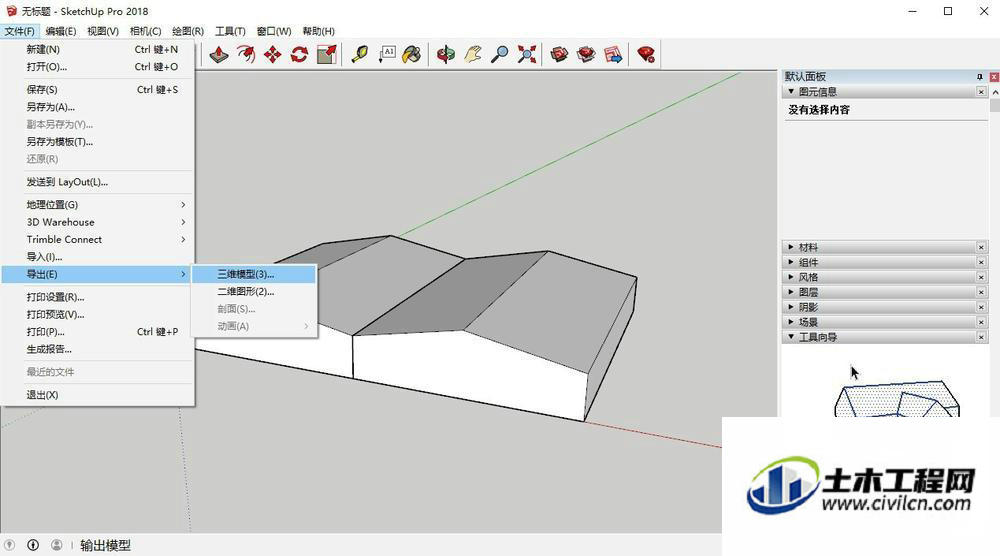Click 打印设置(R)... menu entry
Viewport: 1000px width, 556px height.
point(97,296)
